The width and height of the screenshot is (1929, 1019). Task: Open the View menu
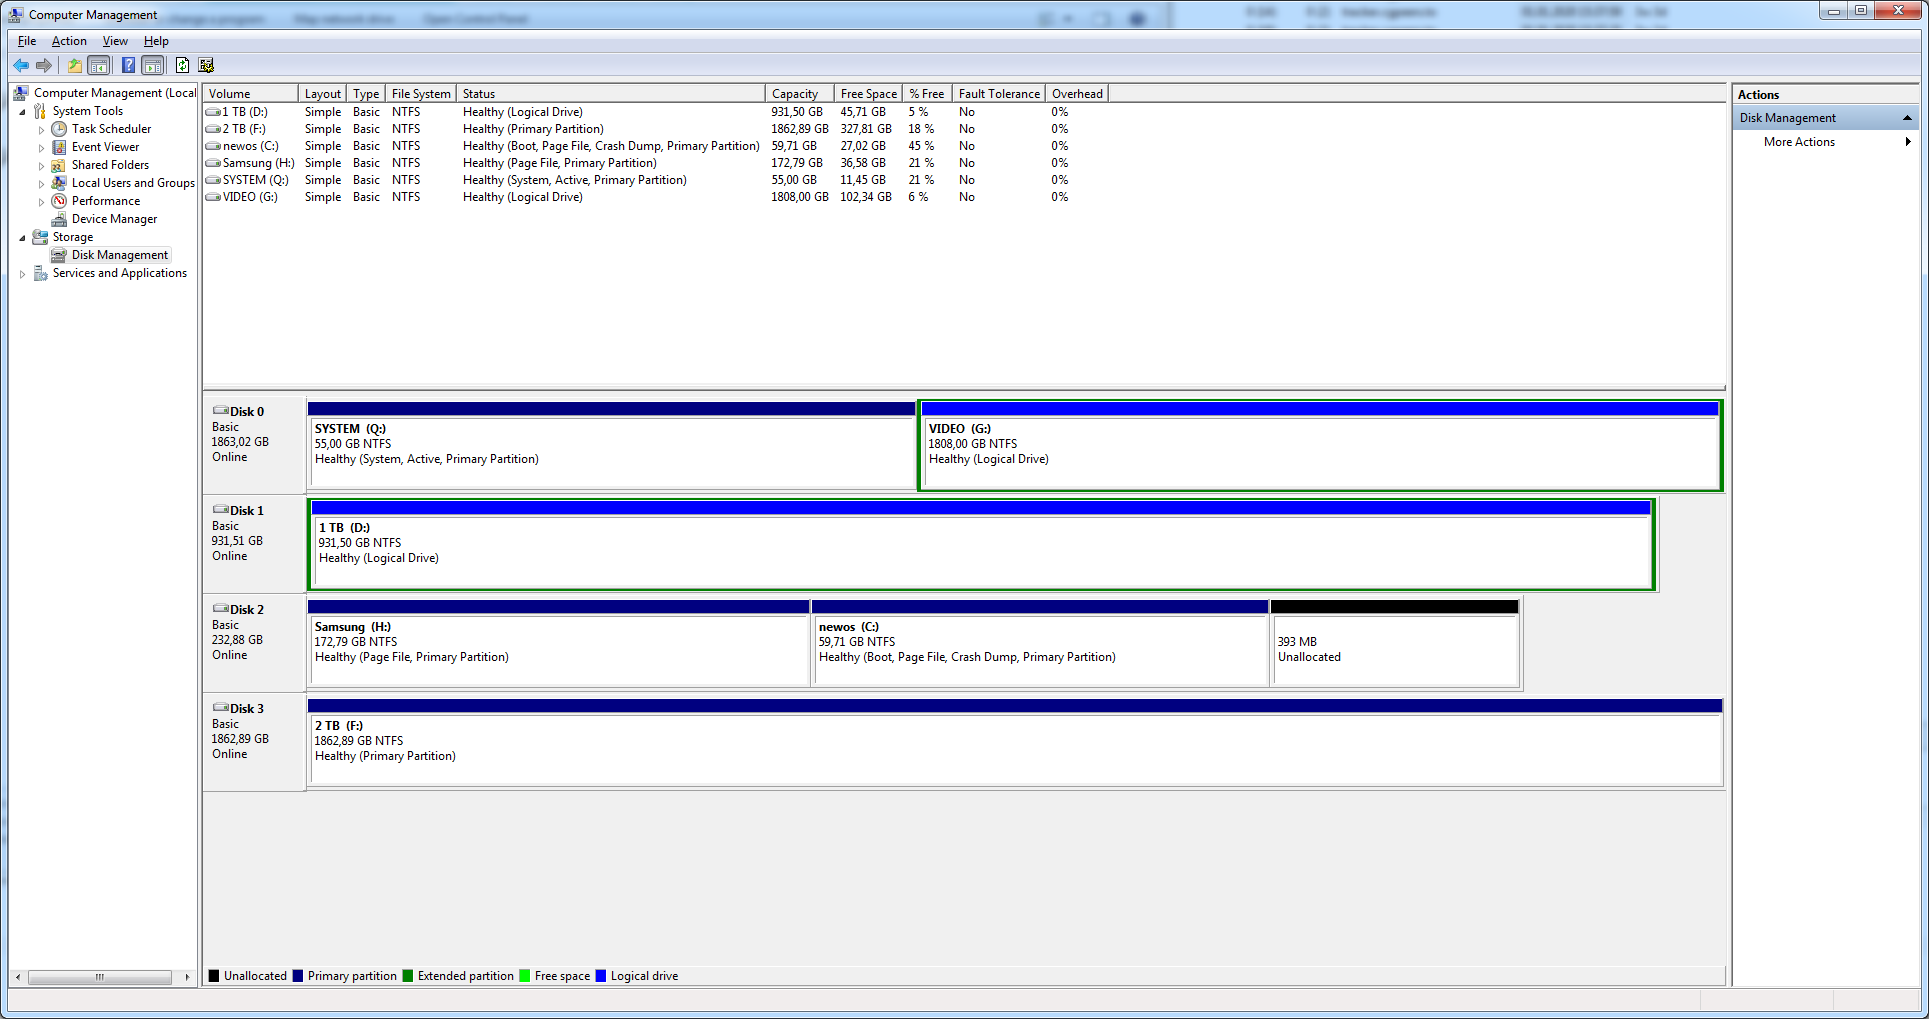pyautogui.click(x=115, y=41)
